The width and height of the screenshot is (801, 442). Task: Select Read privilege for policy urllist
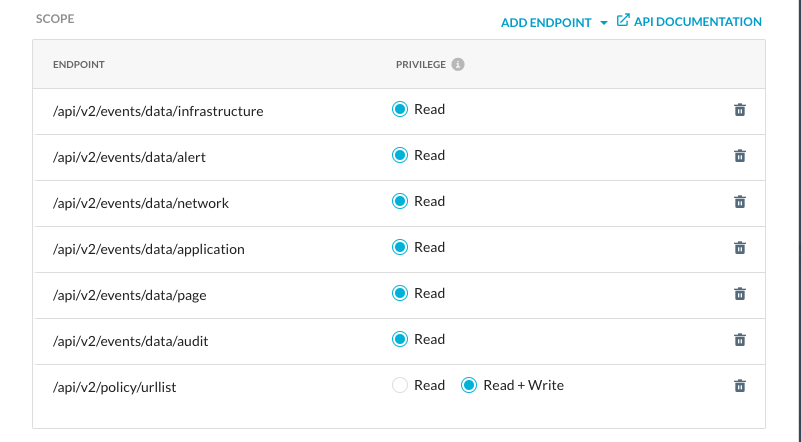(401, 386)
